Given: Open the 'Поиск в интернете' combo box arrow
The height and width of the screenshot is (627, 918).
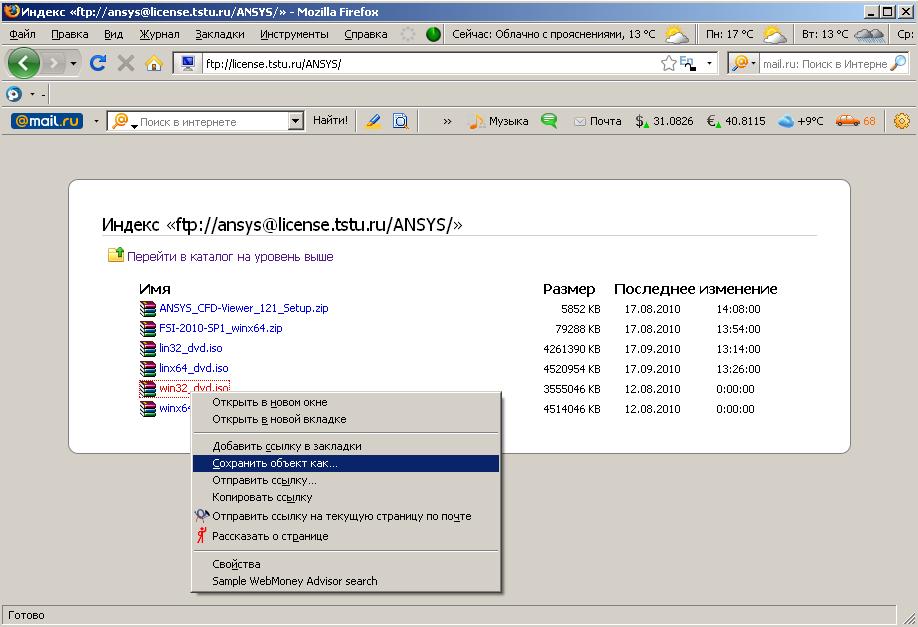Looking at the screenshot, I should coord(296,121).
